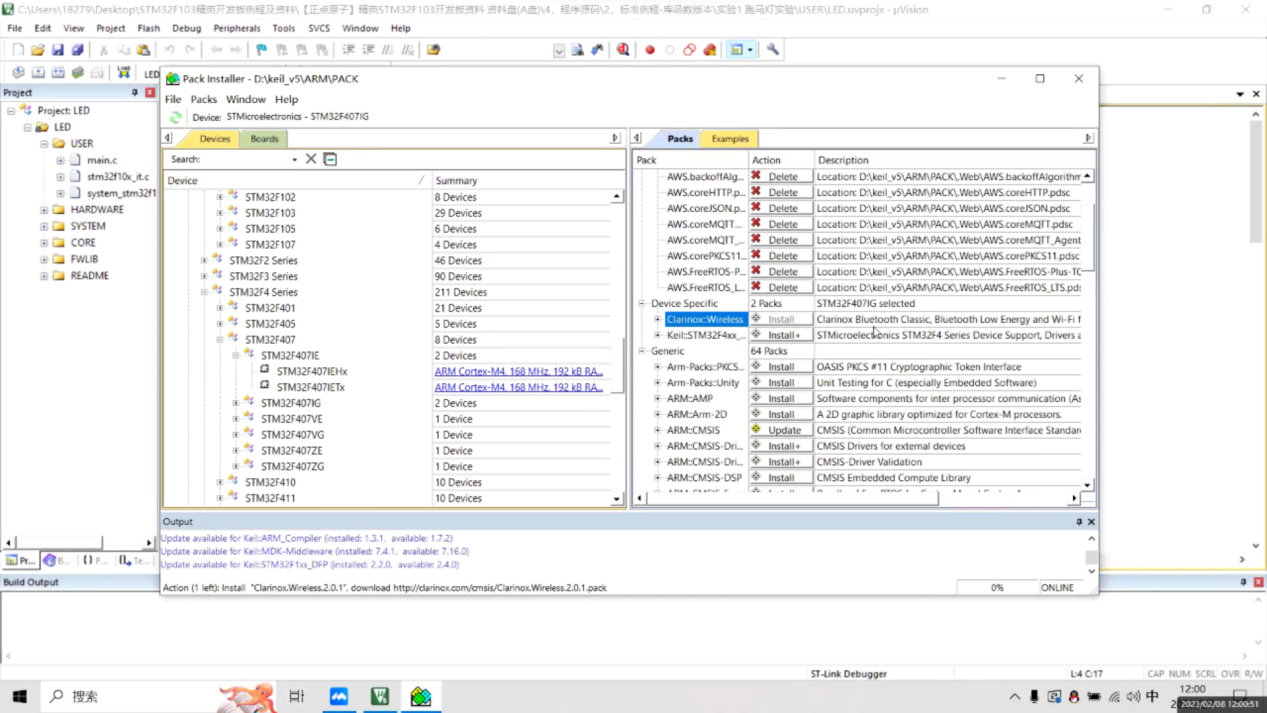Click the Open file toolbar icon
Image resolution: width=1267 pixels, height=713 pixels.
click(x=38, y=50)
